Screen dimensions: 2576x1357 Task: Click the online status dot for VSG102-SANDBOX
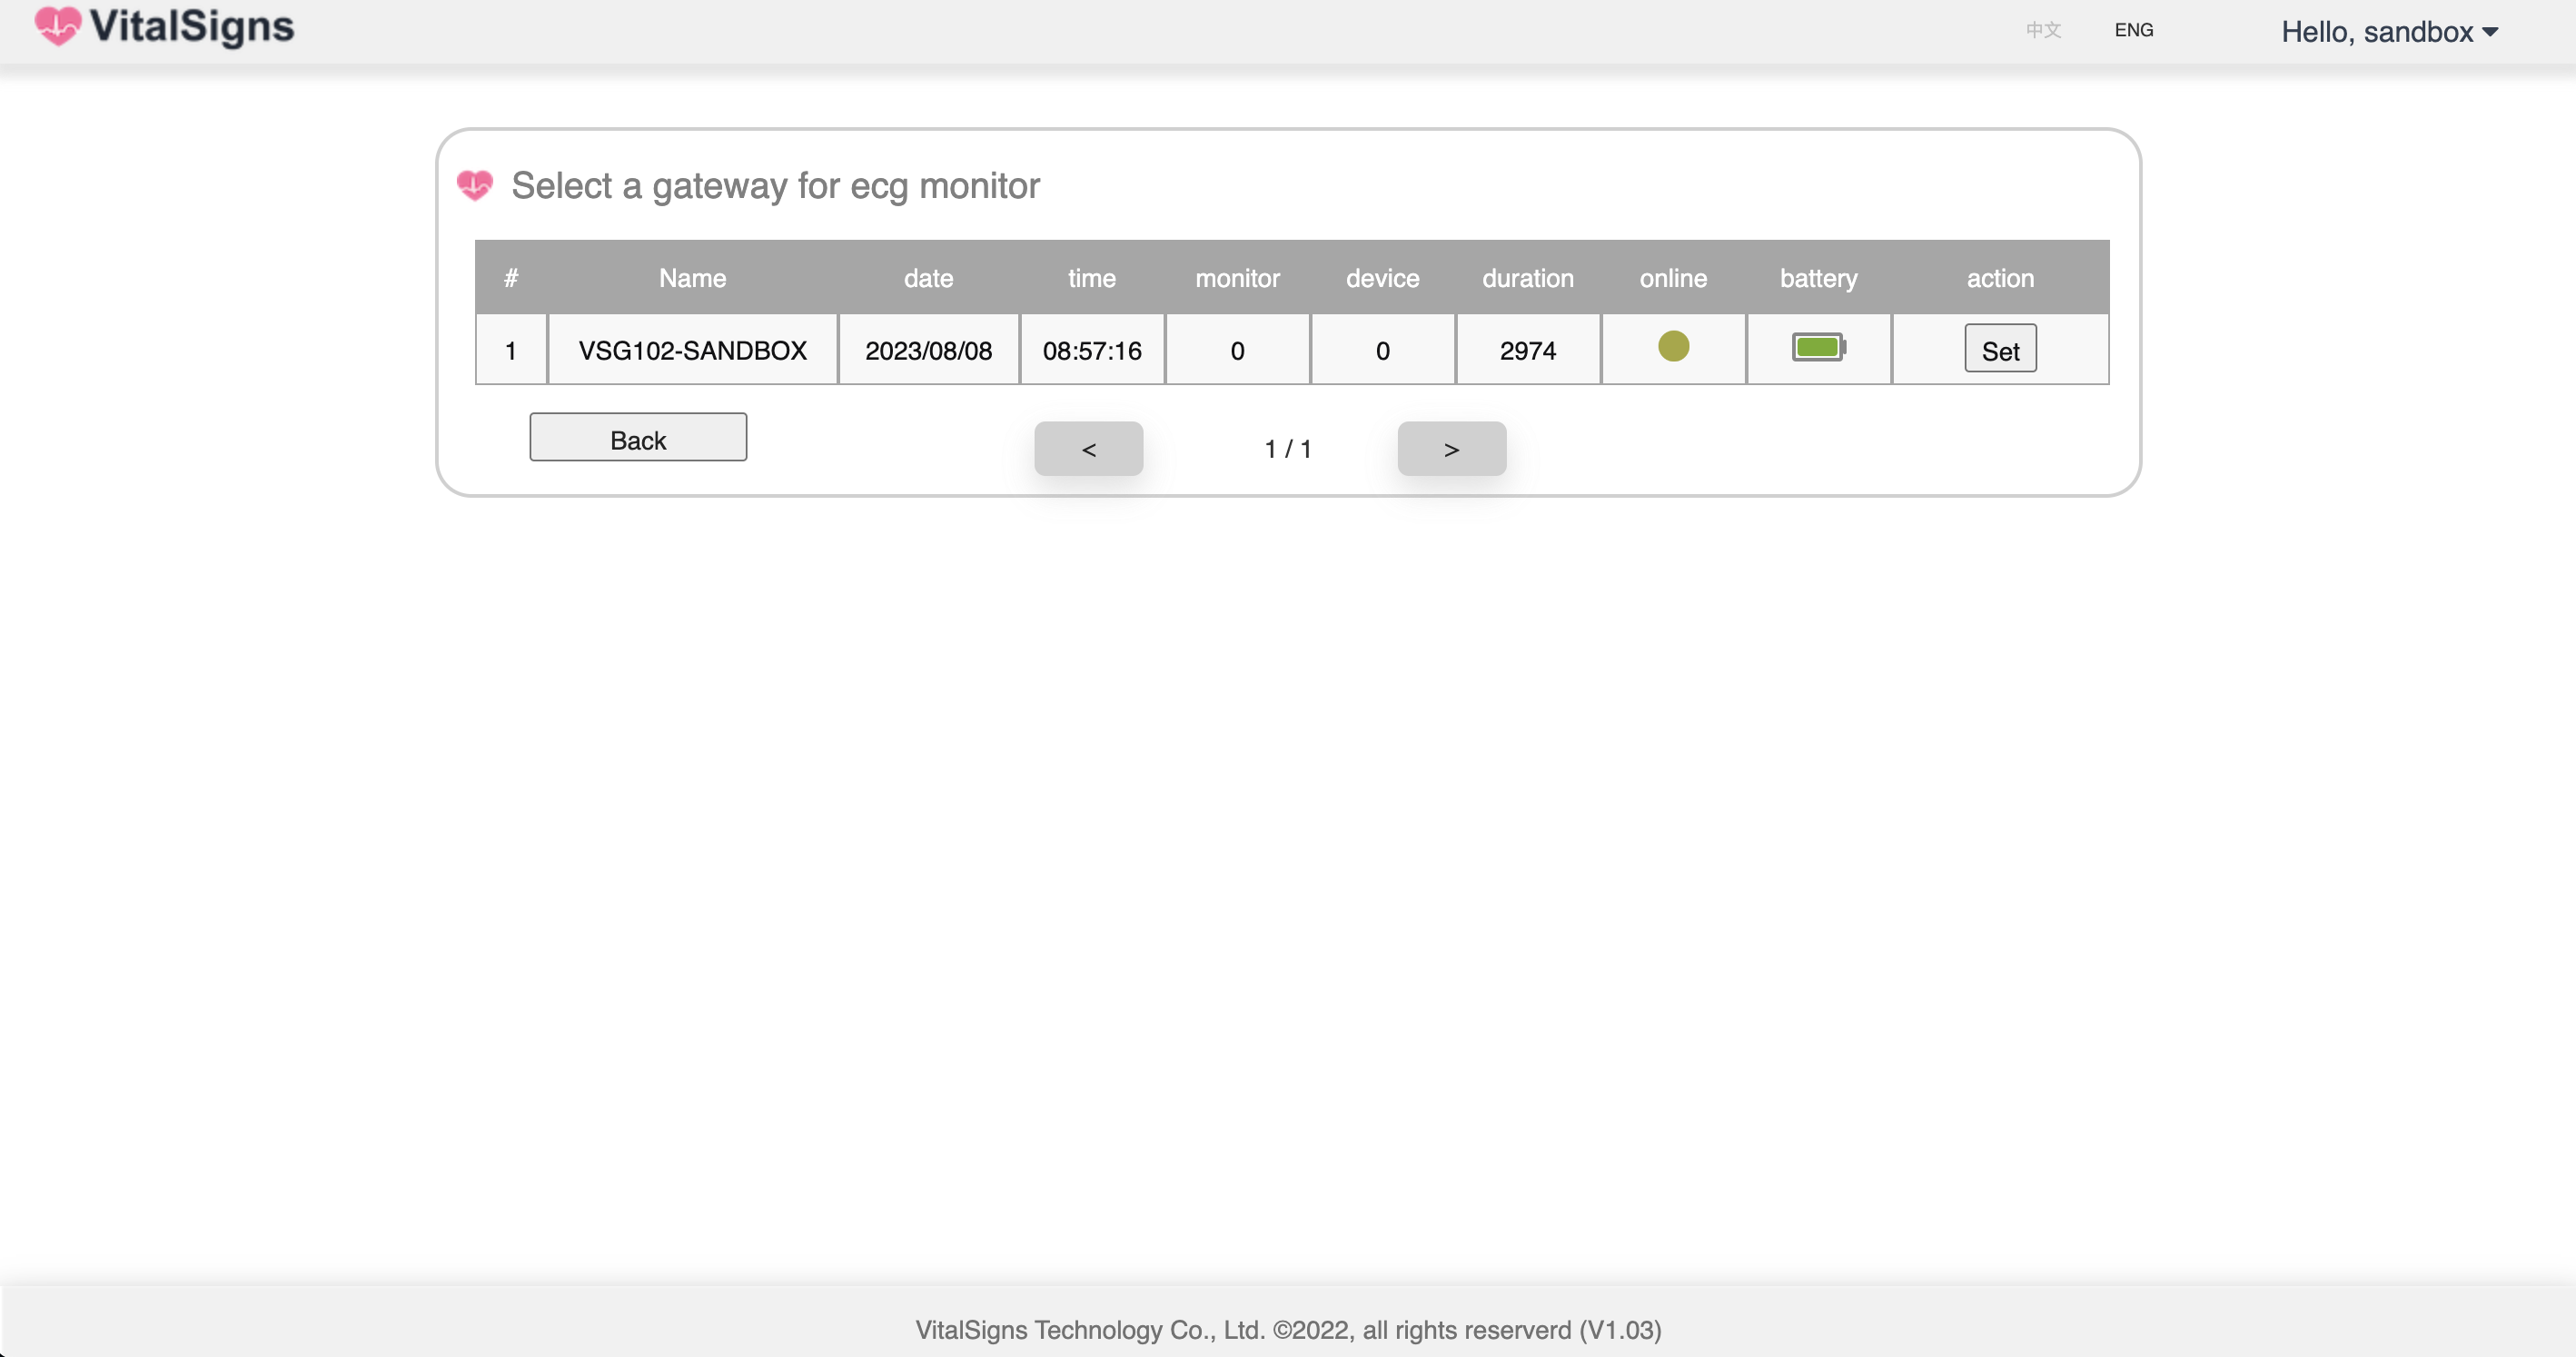click(1673, 346)
